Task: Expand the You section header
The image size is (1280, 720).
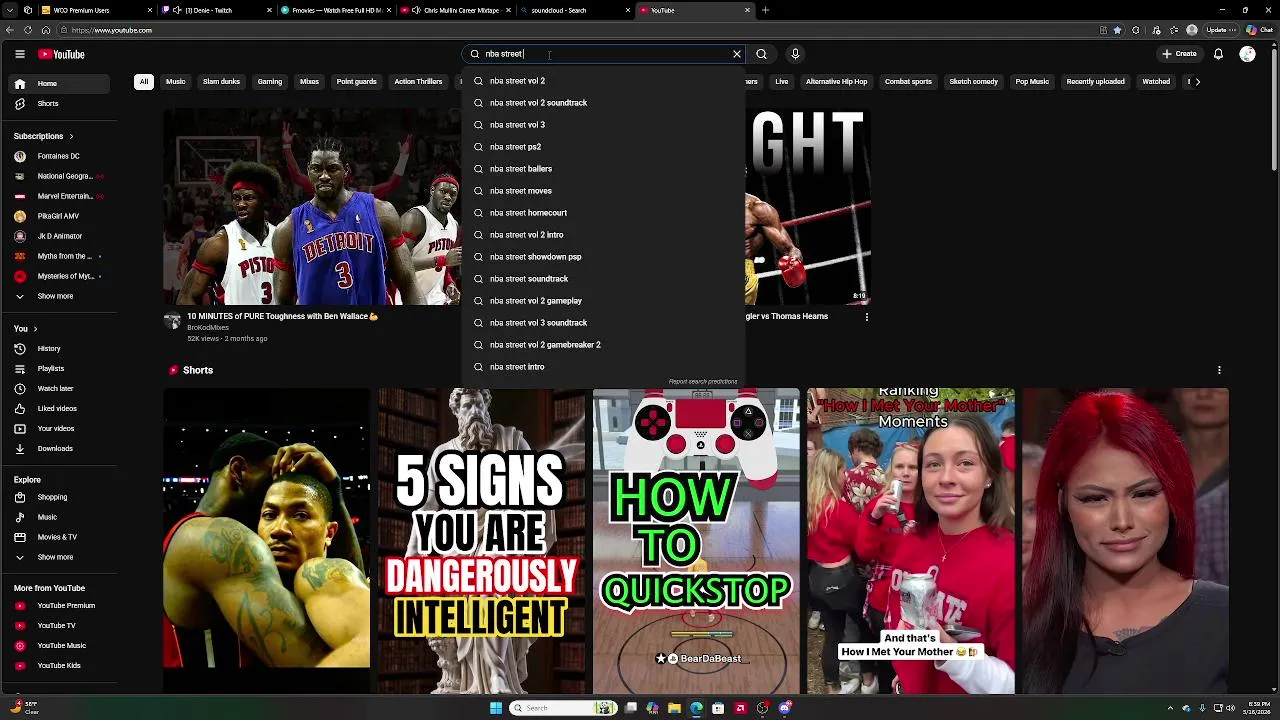Action: pyautogui.click(x=26, y=329)
